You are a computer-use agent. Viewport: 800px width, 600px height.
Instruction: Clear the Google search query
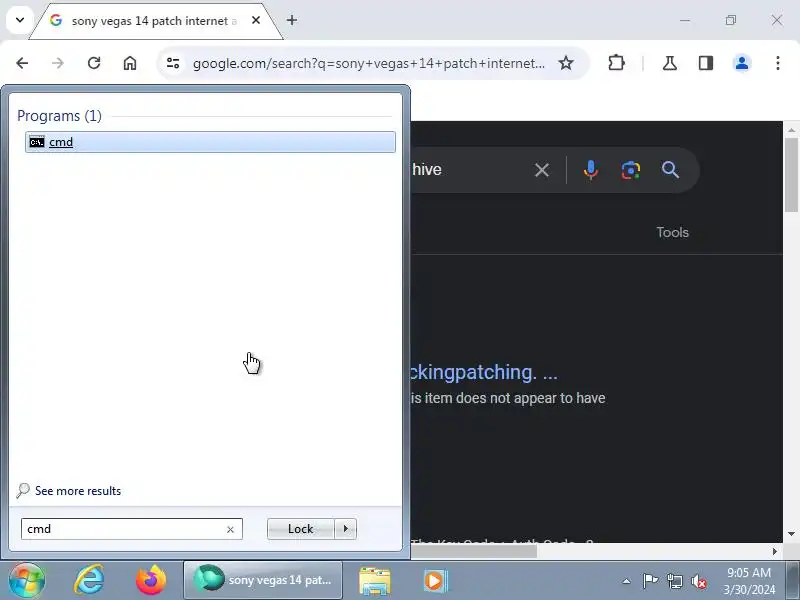542,170
